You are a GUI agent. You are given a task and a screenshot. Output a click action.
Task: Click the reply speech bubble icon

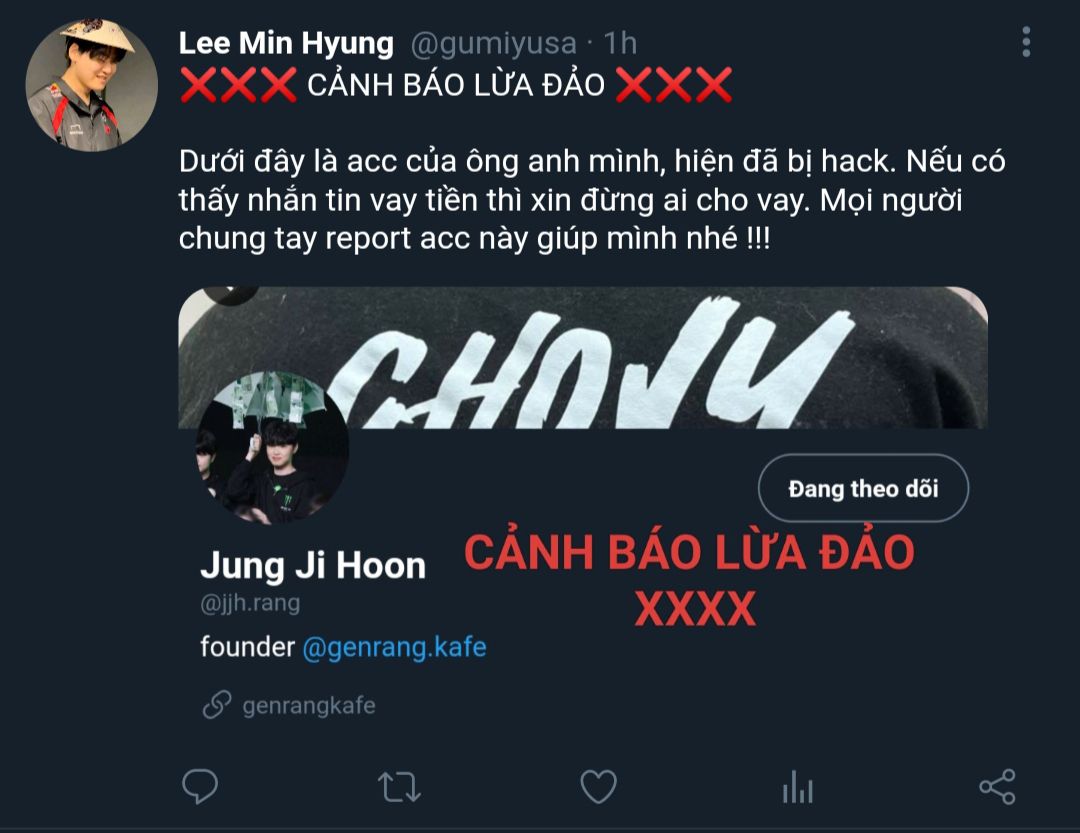[x=200, y=786]
